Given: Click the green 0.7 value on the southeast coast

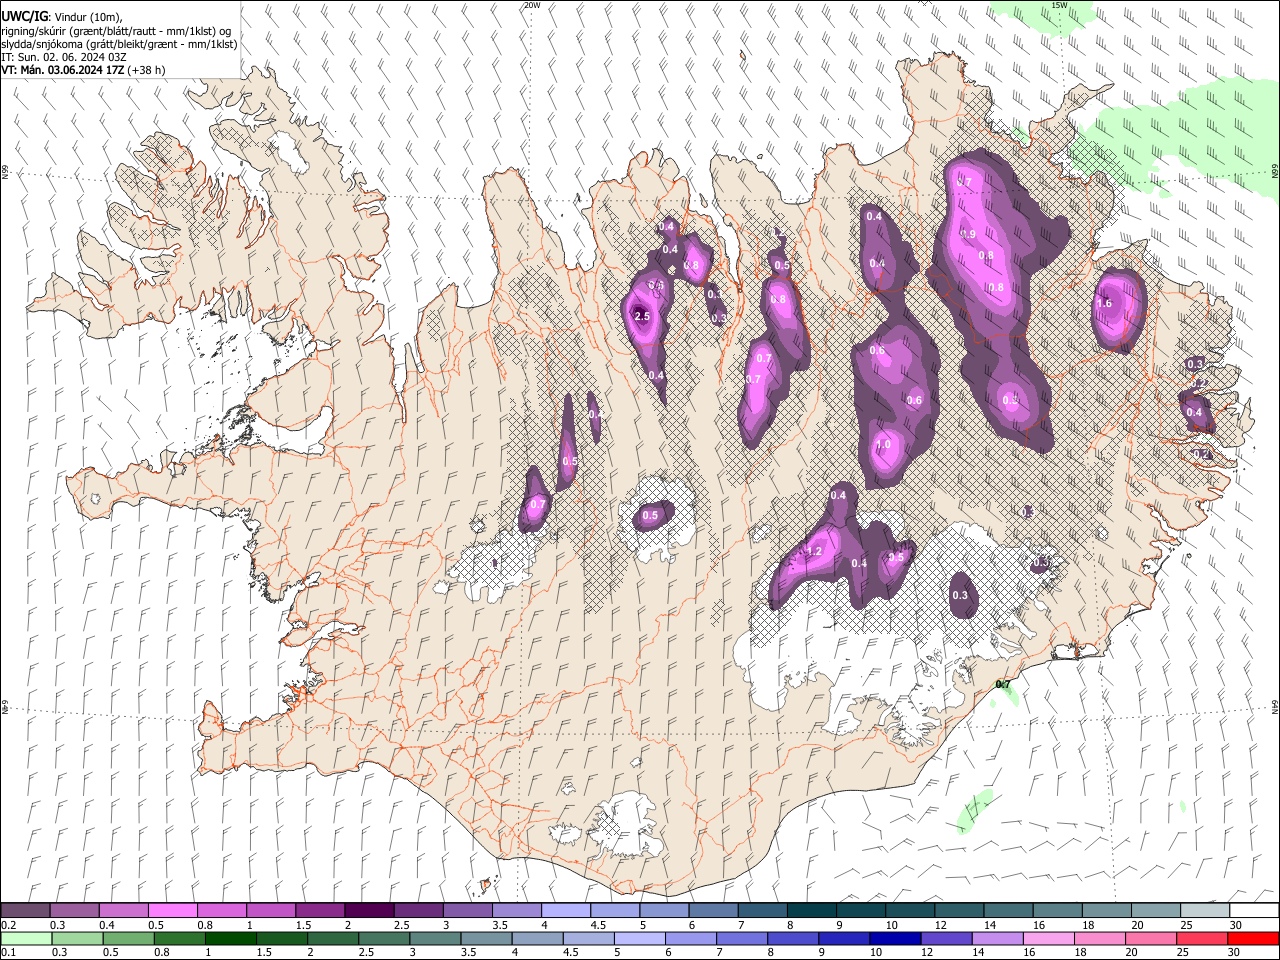Looking at the screenshot, I should point(1003,685).
